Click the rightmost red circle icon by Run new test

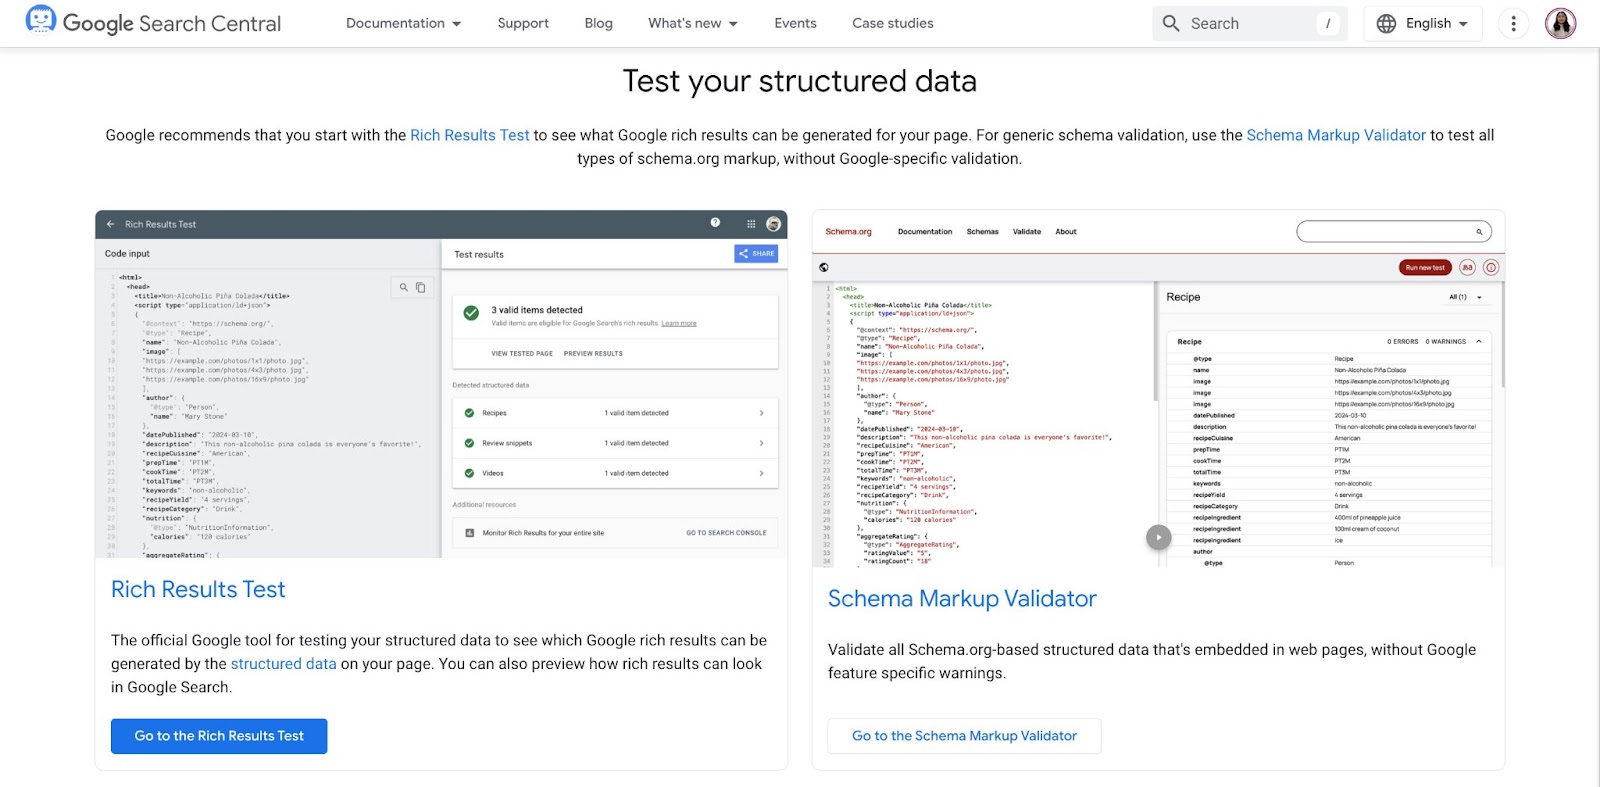pyautogui.click(x=1491, y=267)
